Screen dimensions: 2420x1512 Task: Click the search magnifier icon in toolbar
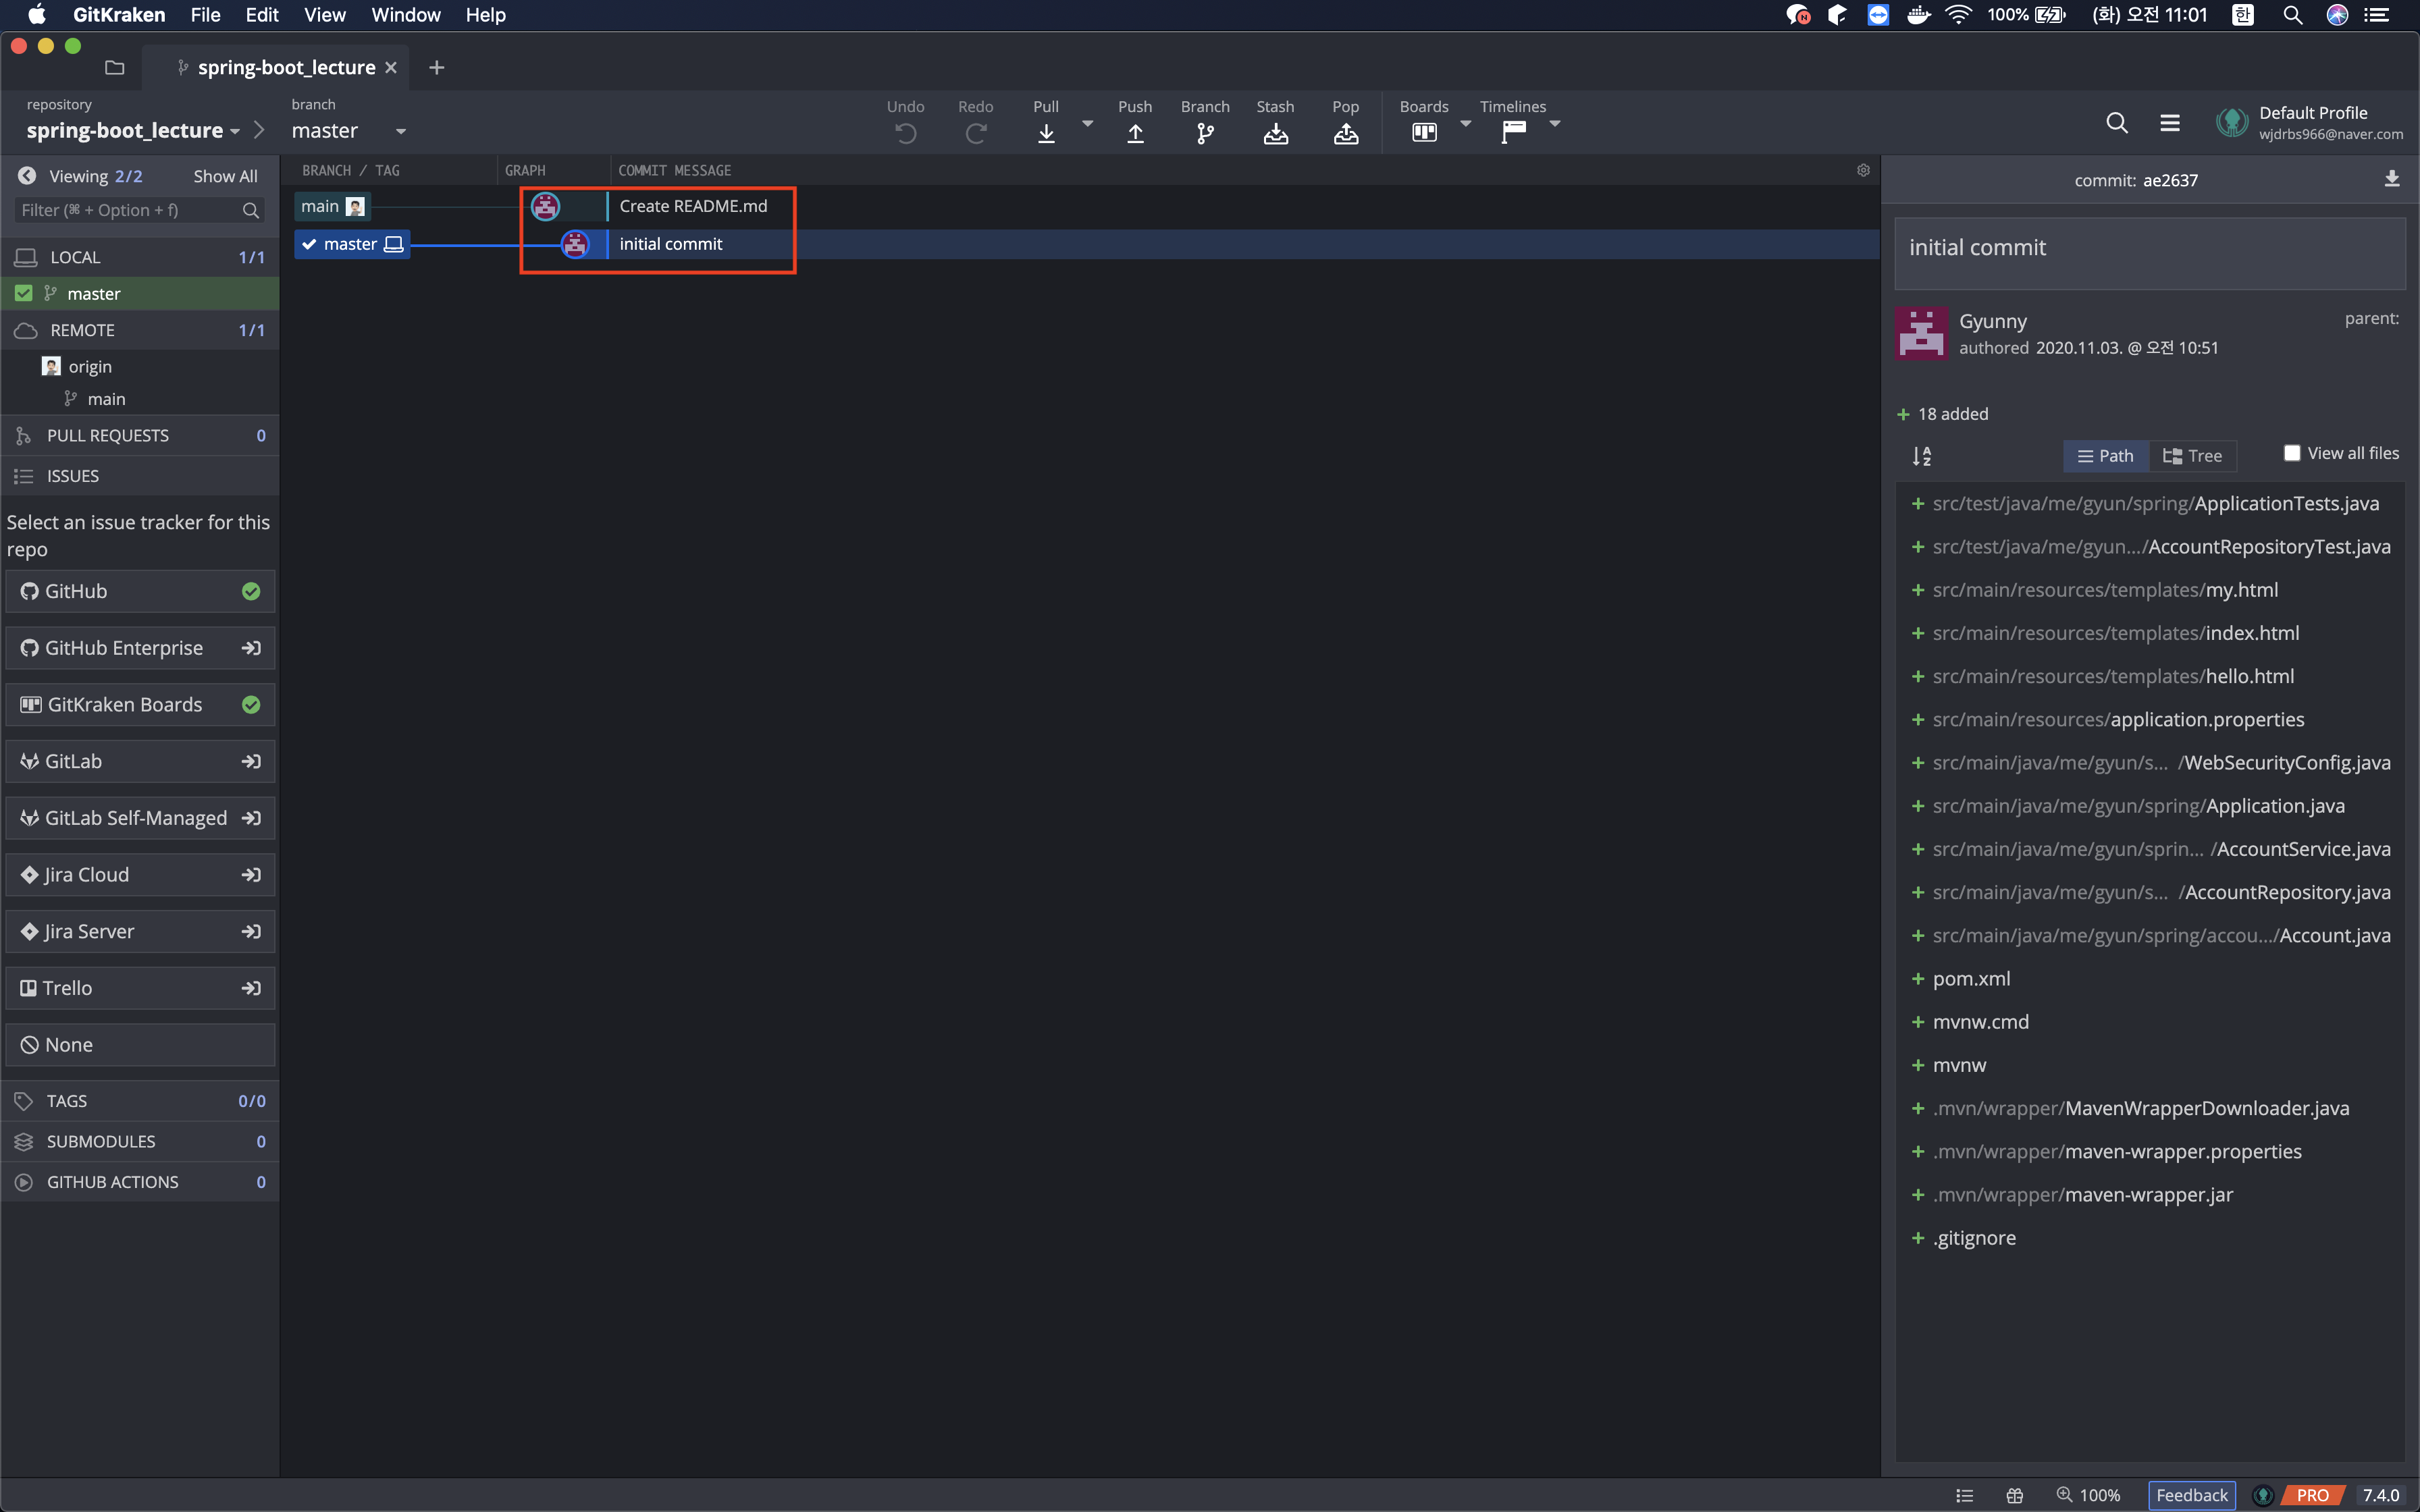click(x=2116, y=123)
